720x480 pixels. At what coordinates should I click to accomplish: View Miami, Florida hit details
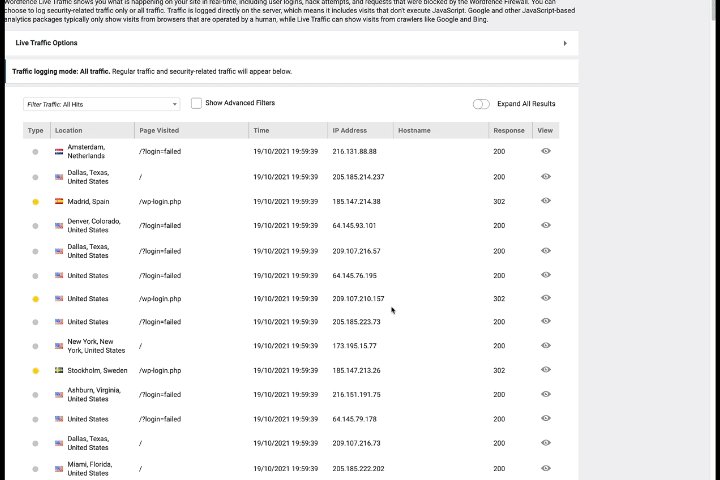546,468
